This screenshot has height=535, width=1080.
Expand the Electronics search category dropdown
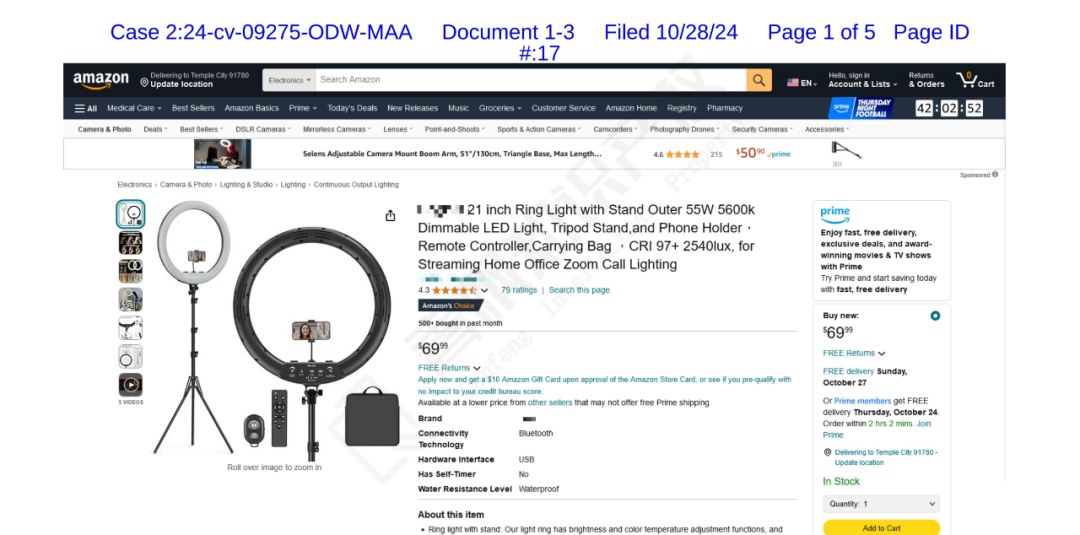pos(289,80)
